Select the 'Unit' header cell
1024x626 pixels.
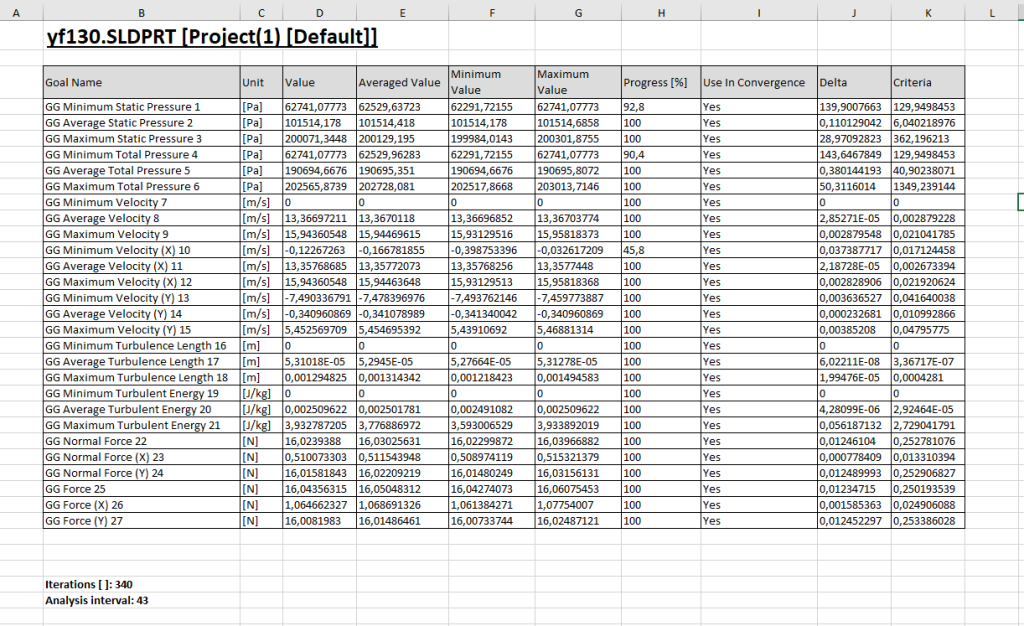[x=261, y=82]
